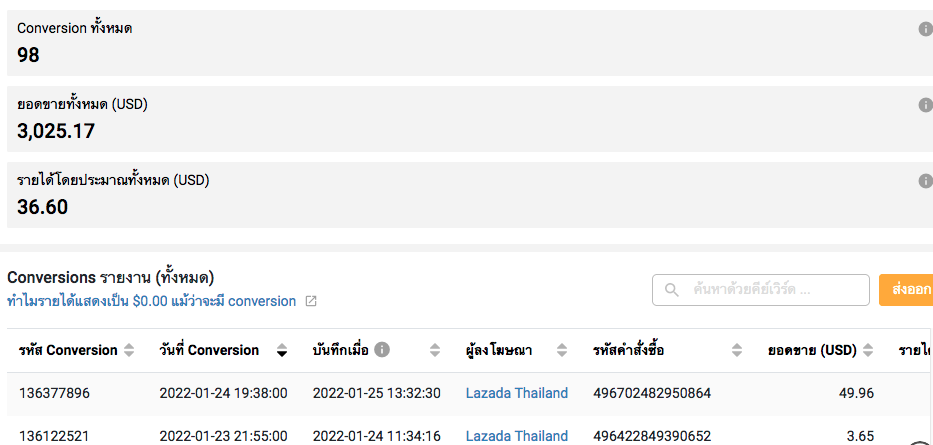
Task: Sort by รหัสคำสั่งซื้อ using its sort arrows
Action: pos(737,350)
